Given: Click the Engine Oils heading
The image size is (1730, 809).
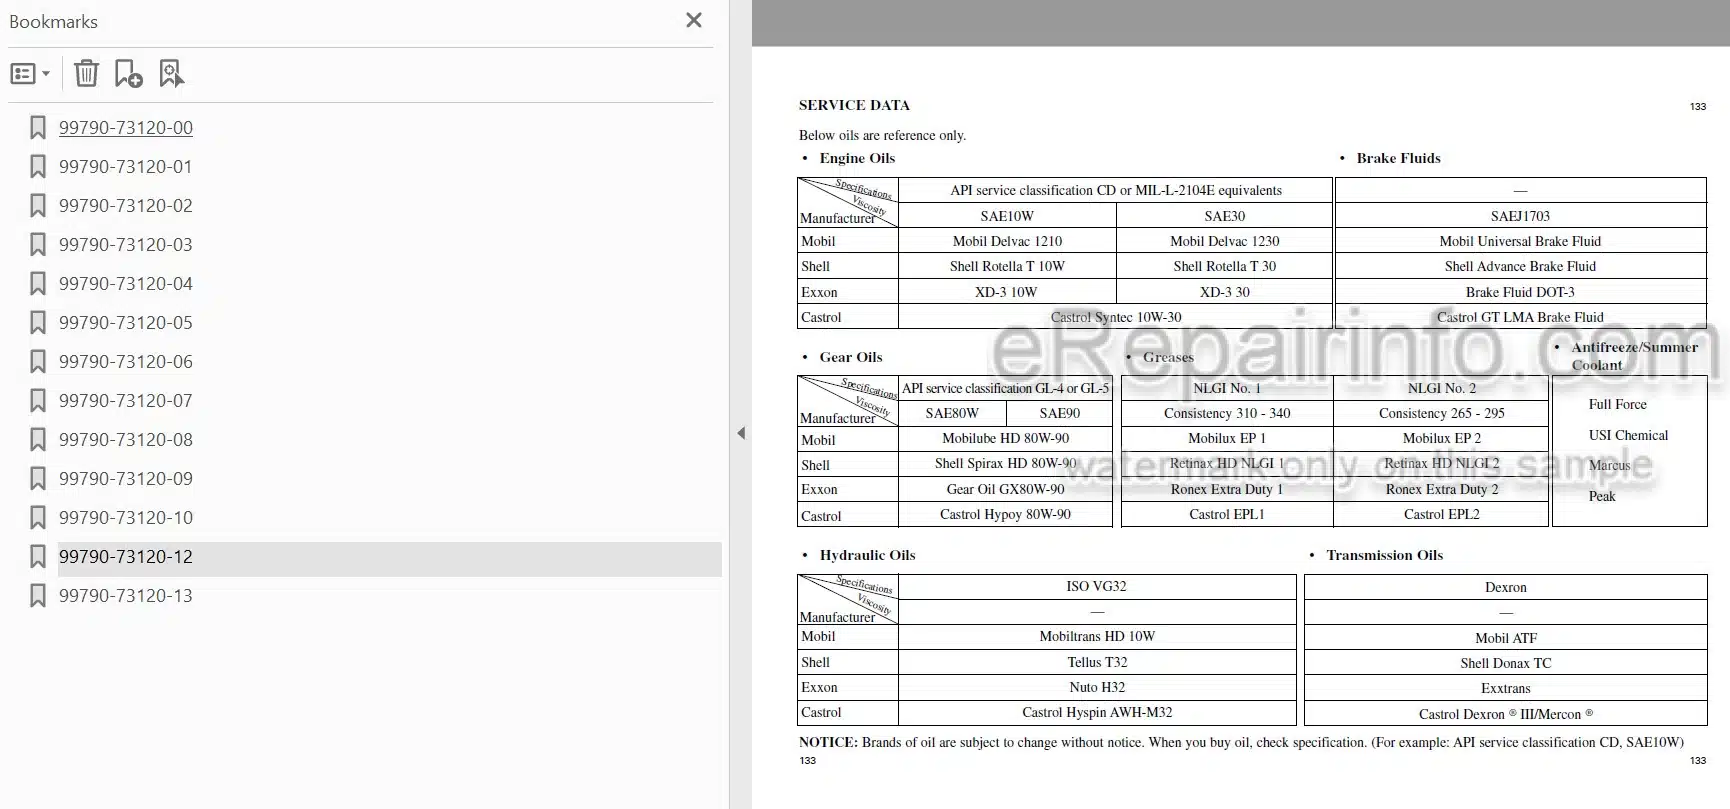Looking at the screenshot, I should pos(857,158).
